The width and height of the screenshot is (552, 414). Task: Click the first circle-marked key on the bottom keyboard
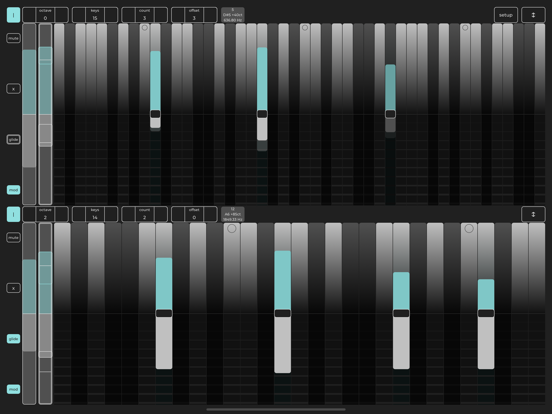[x=232, y=268]
